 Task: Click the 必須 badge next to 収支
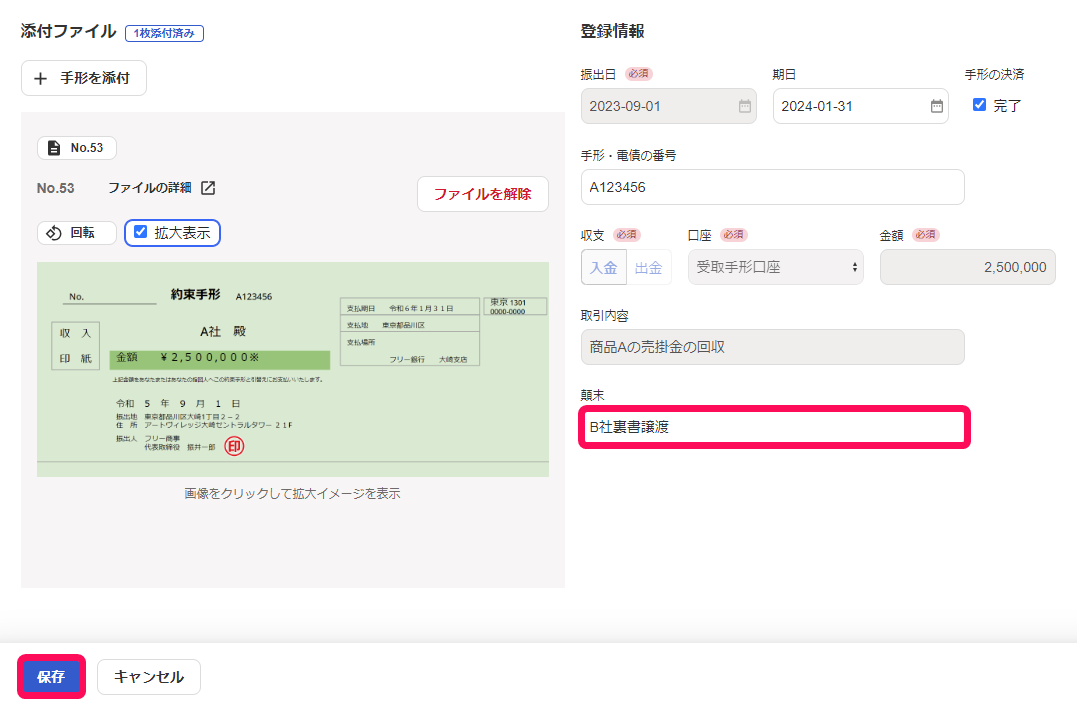point(626,235)
